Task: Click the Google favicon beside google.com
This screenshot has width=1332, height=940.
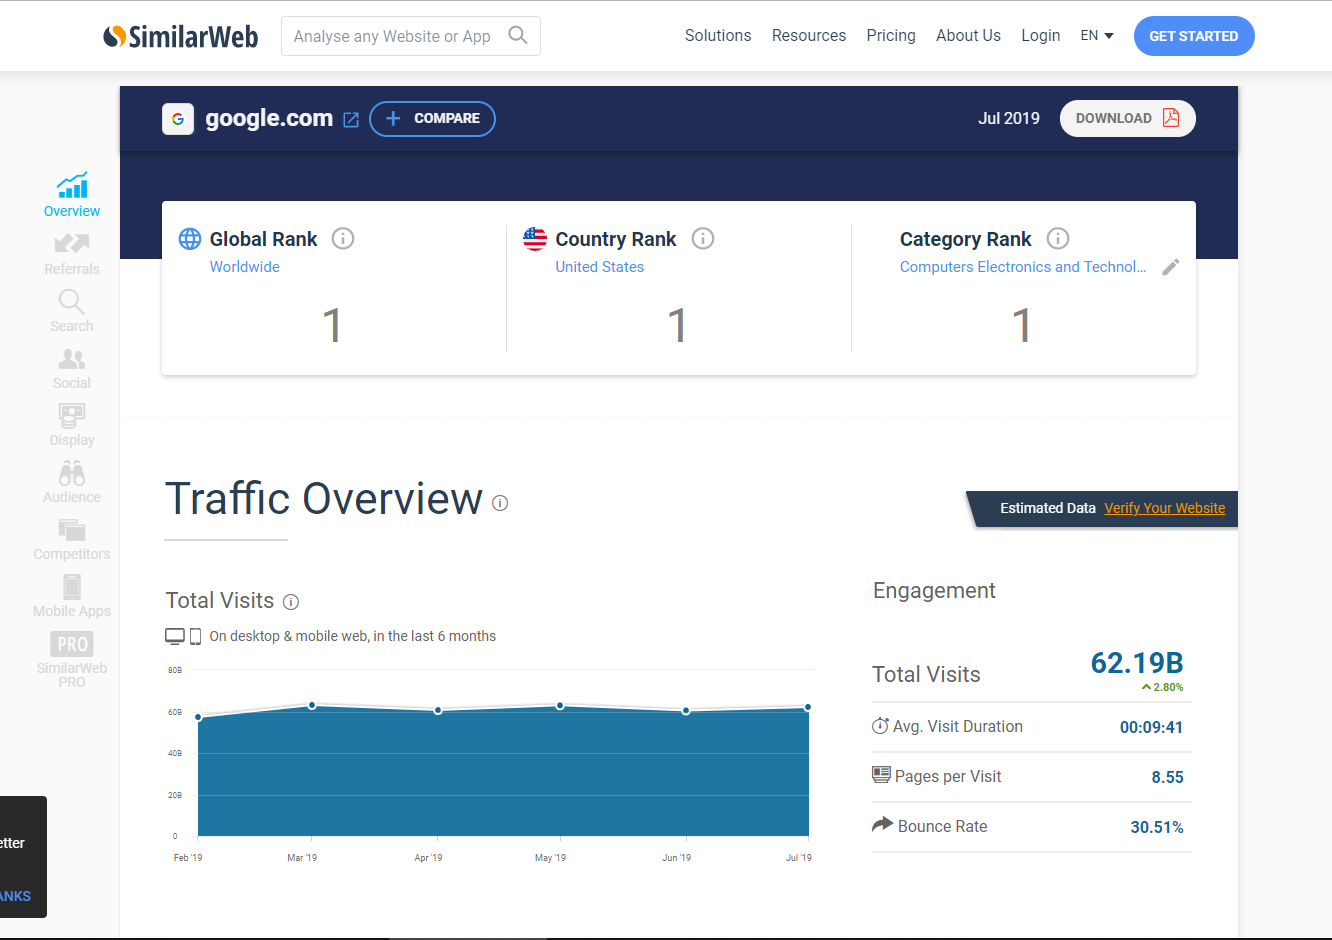Action: point(178,119)
